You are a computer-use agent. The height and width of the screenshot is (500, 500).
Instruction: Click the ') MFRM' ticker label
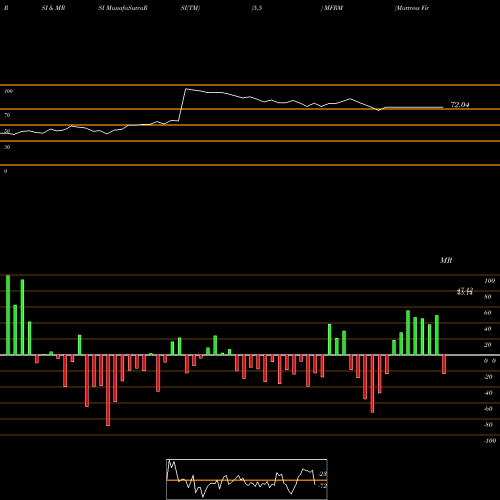point(332,8)
